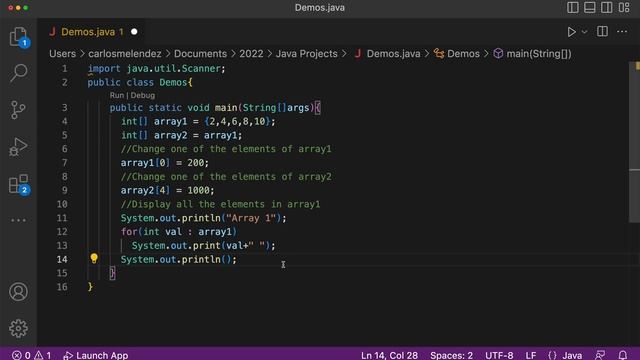The width and height of the screenshot is (640, 360).
Task: Open Demos.java breadcrumb segment
Action: point(387,54)
